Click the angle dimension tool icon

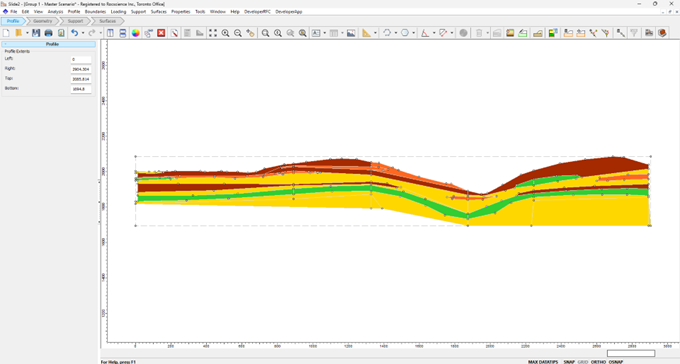click(x=425, y=33)
